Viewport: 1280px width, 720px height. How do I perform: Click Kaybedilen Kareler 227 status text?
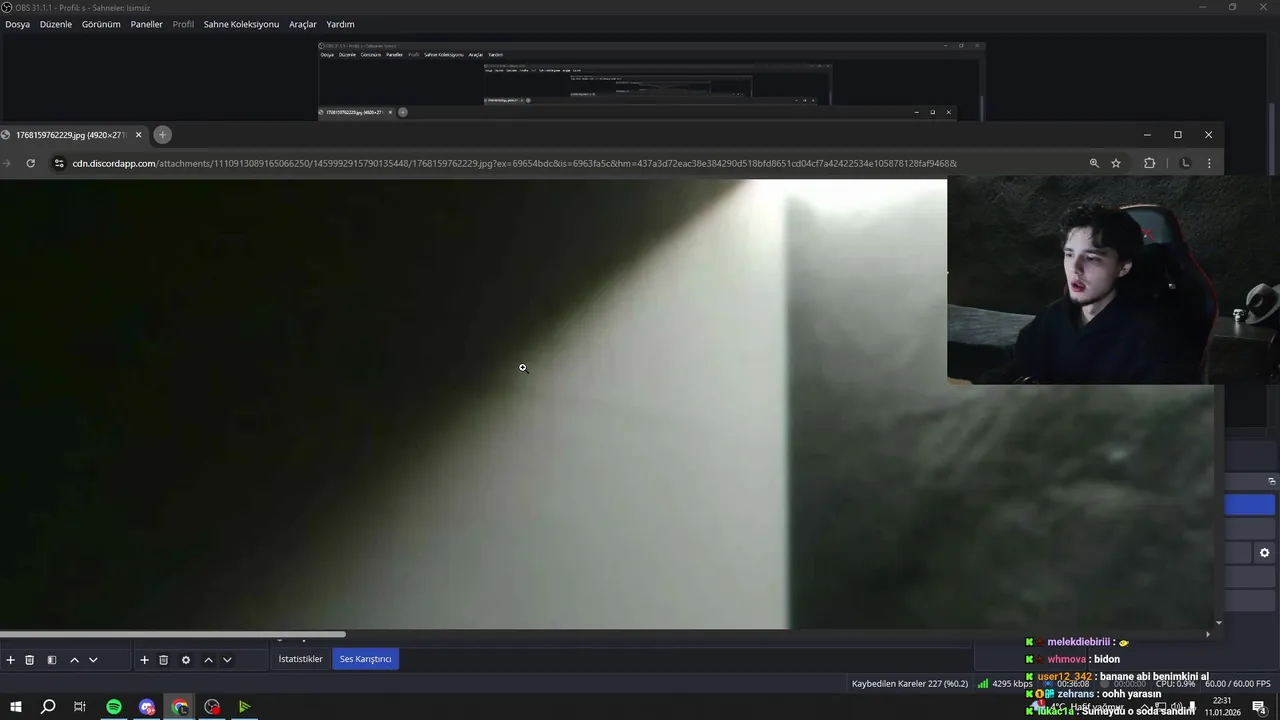tap(910, 684)
